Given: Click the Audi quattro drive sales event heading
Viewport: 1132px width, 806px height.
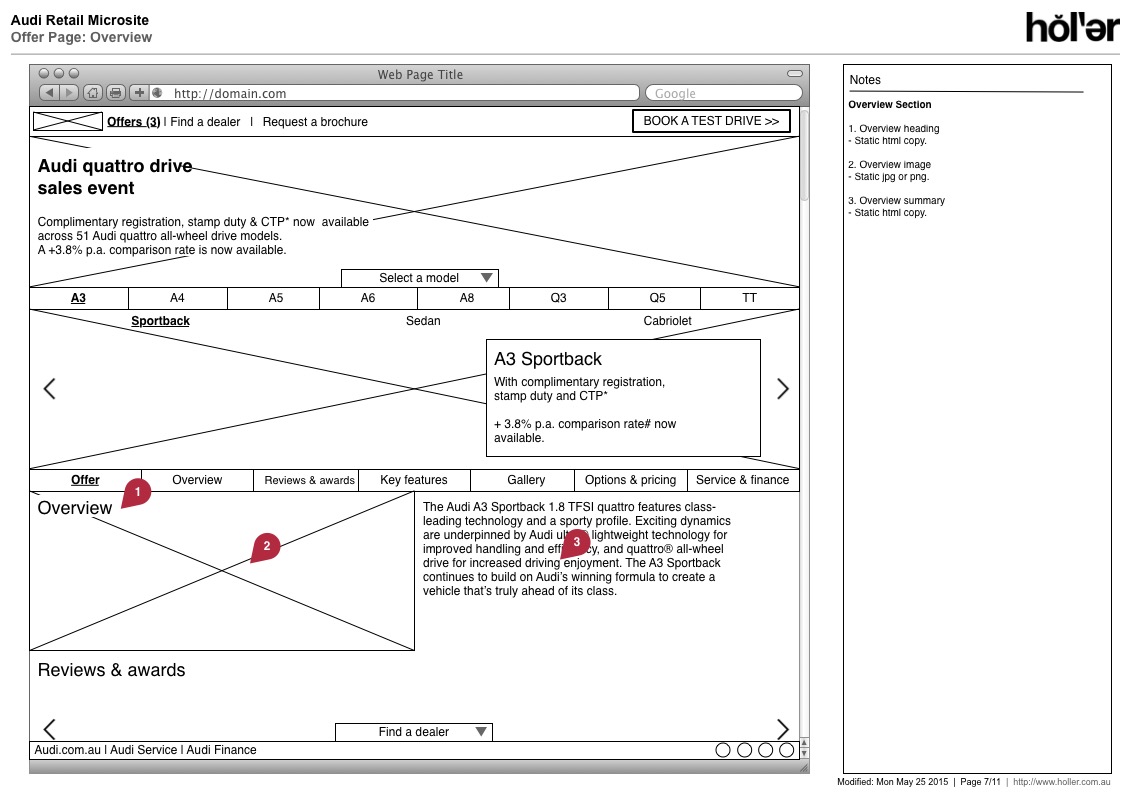Looking at the screenshot, I should [115, 177].
